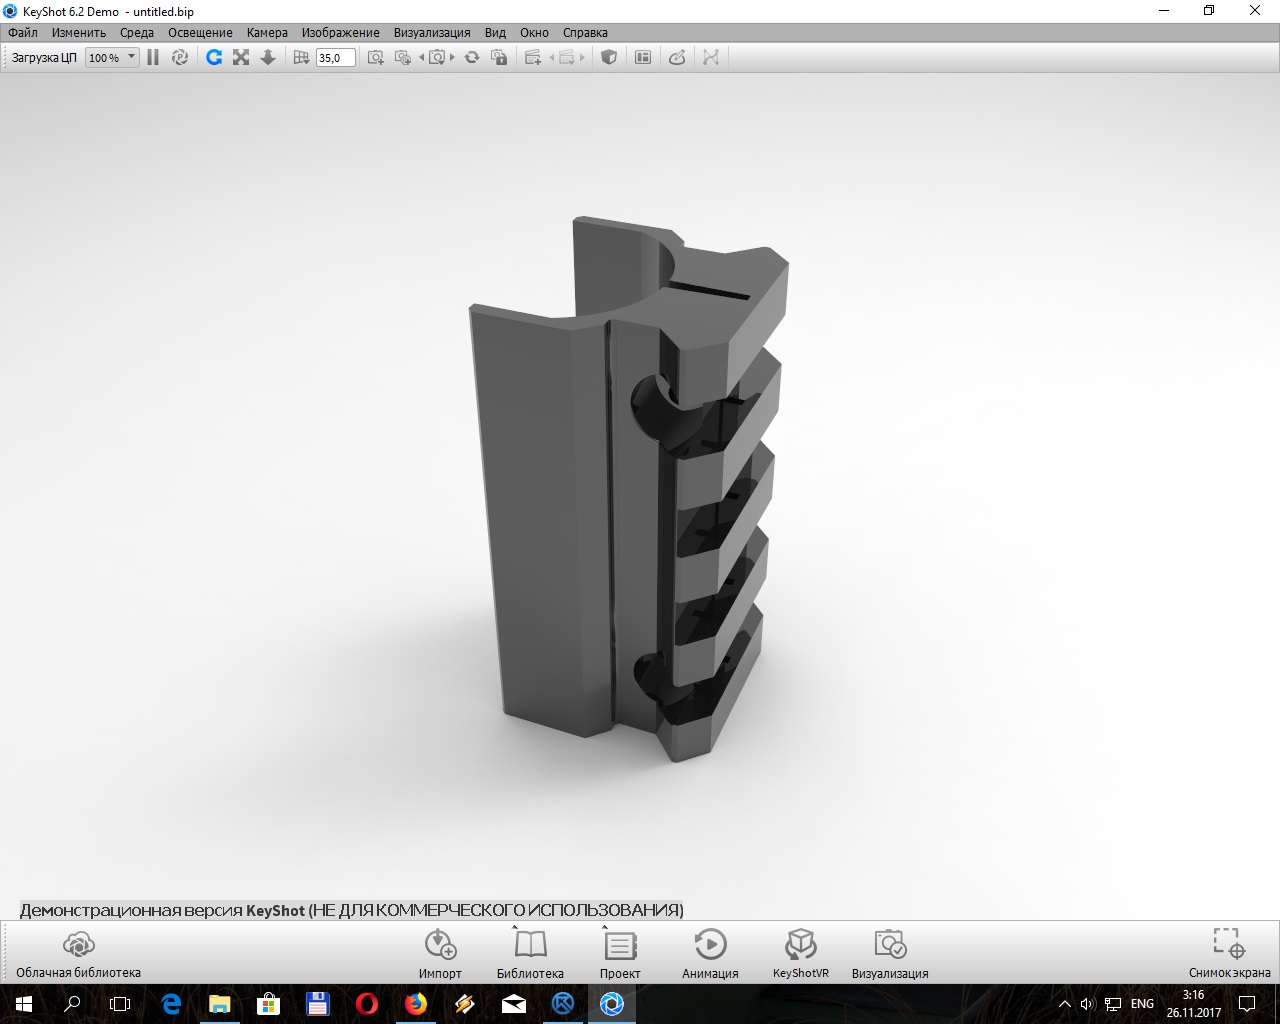Click the add viewset icon
This screenshot has width=1280, height=1024.
(x=403, y=58)
